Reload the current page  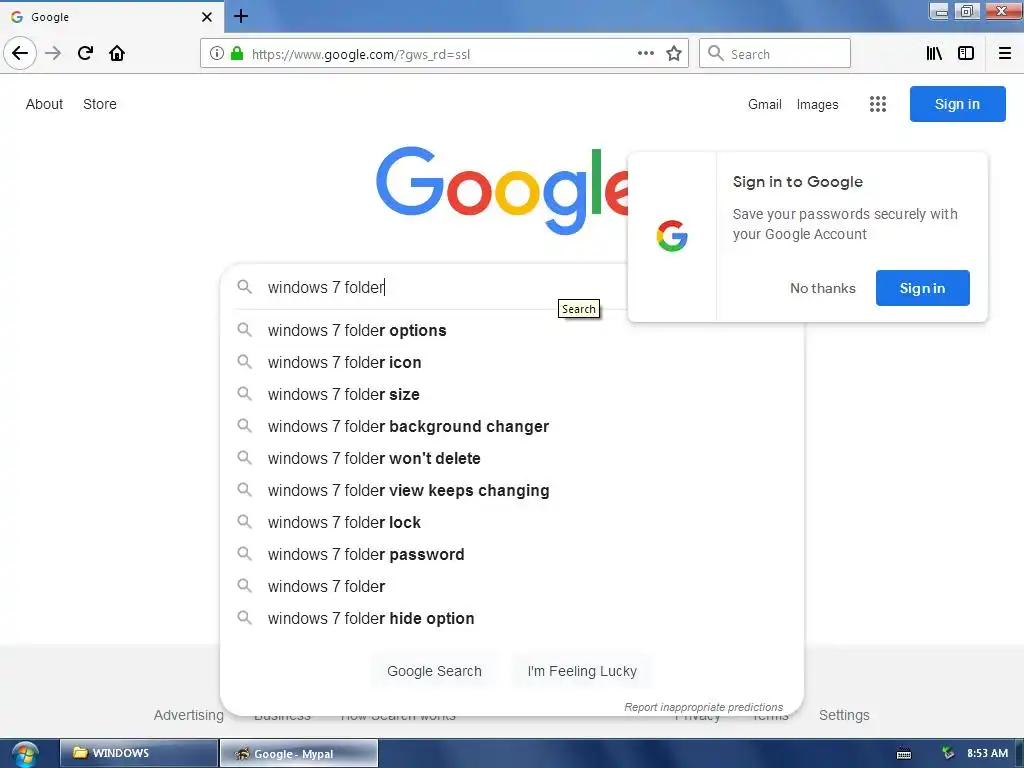pos(85,53)
